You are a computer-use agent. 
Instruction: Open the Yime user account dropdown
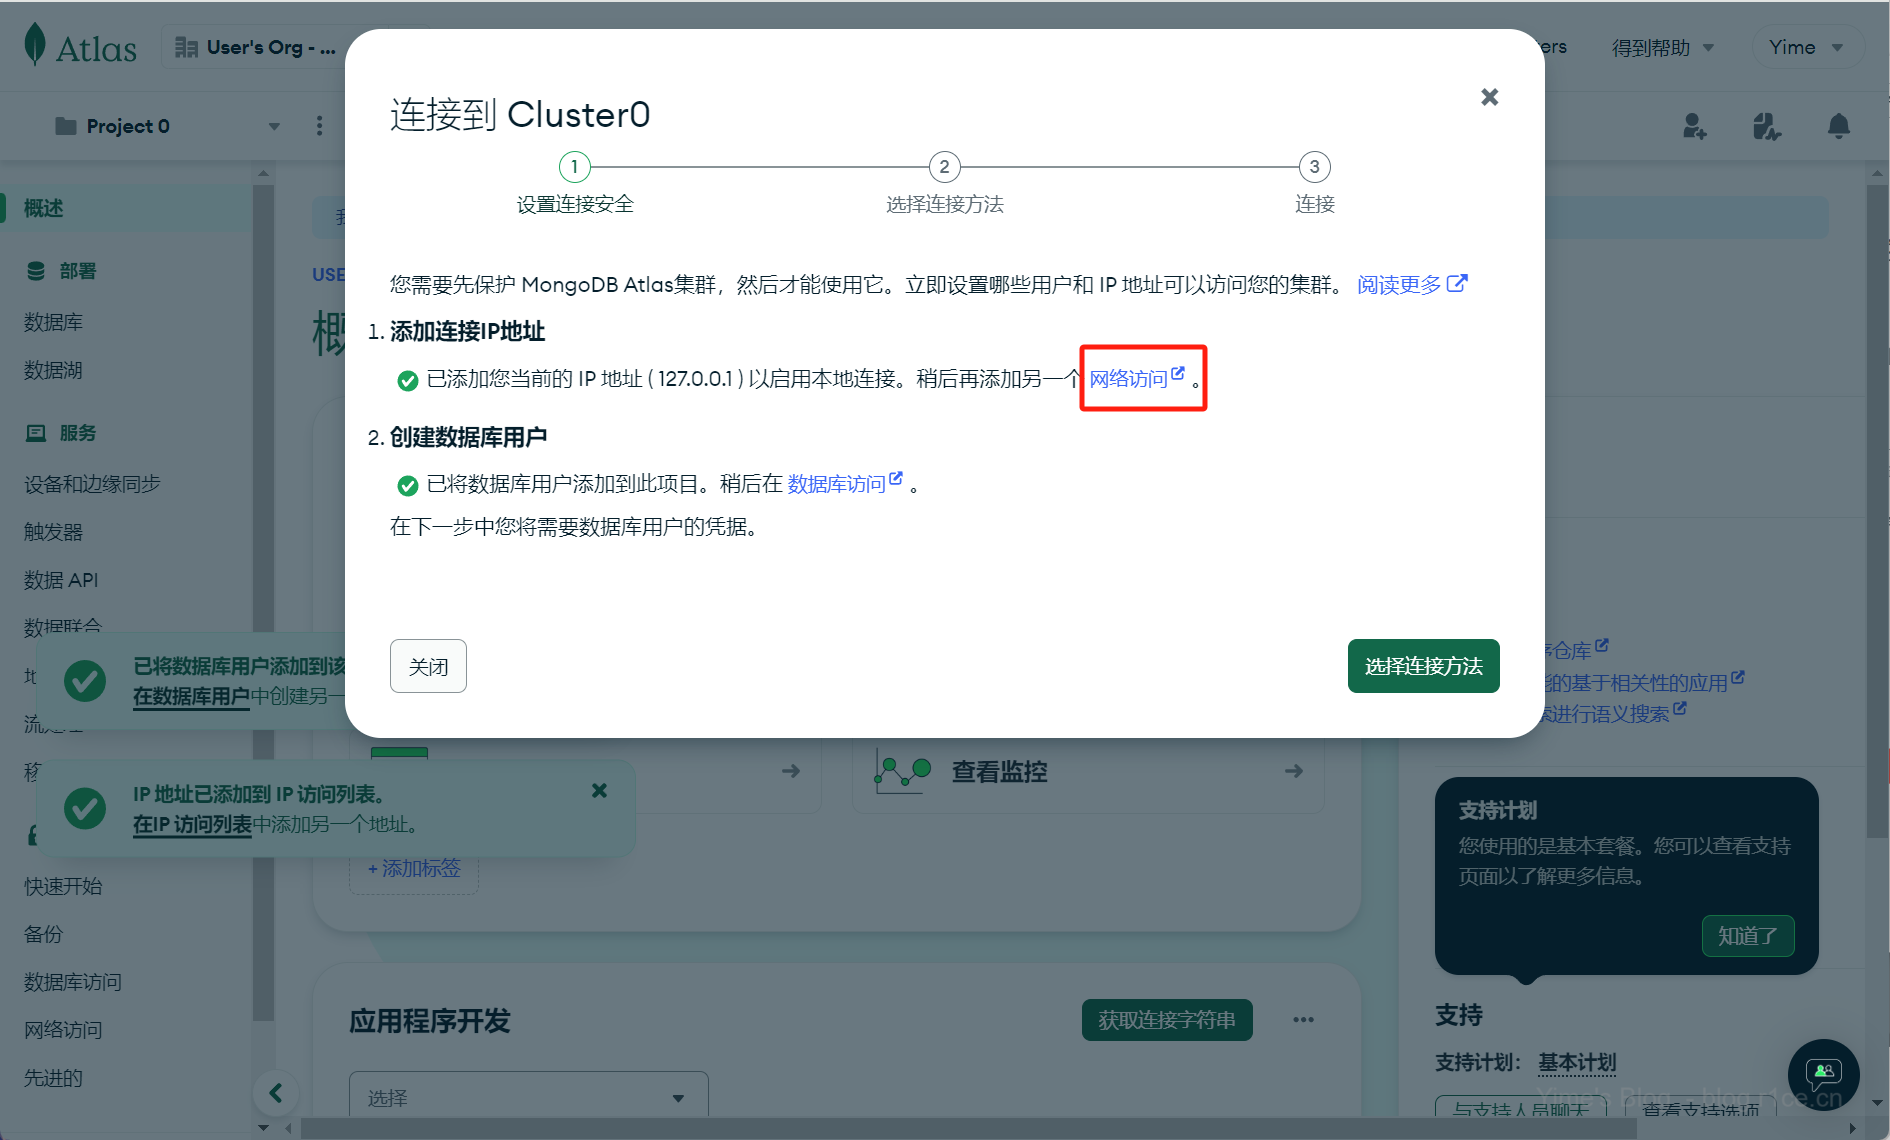point(1806,47)
